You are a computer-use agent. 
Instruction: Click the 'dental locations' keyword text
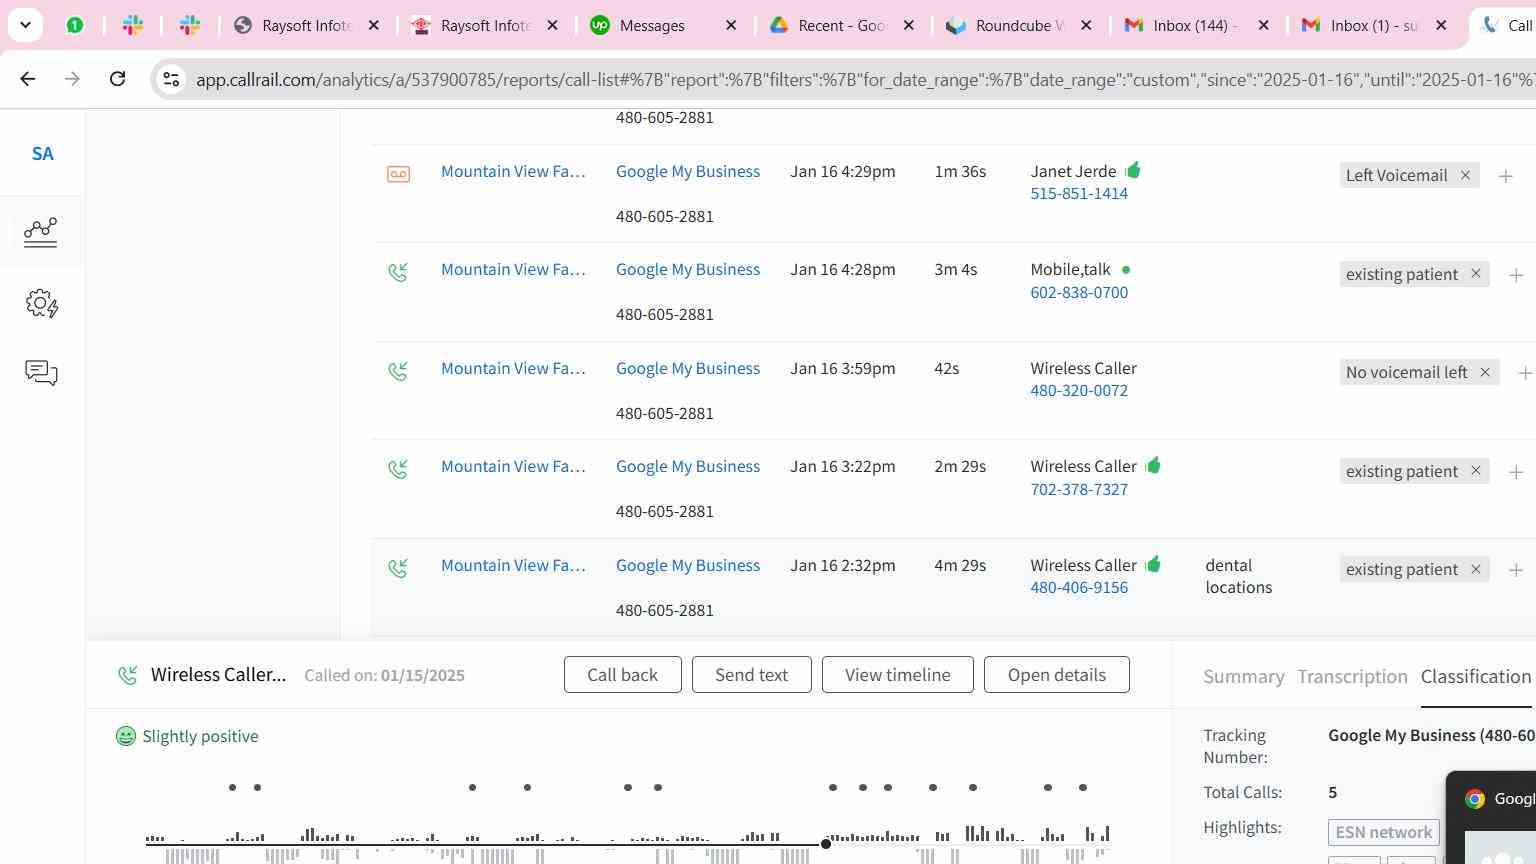pyautogui.click(x=1239, y=577)
